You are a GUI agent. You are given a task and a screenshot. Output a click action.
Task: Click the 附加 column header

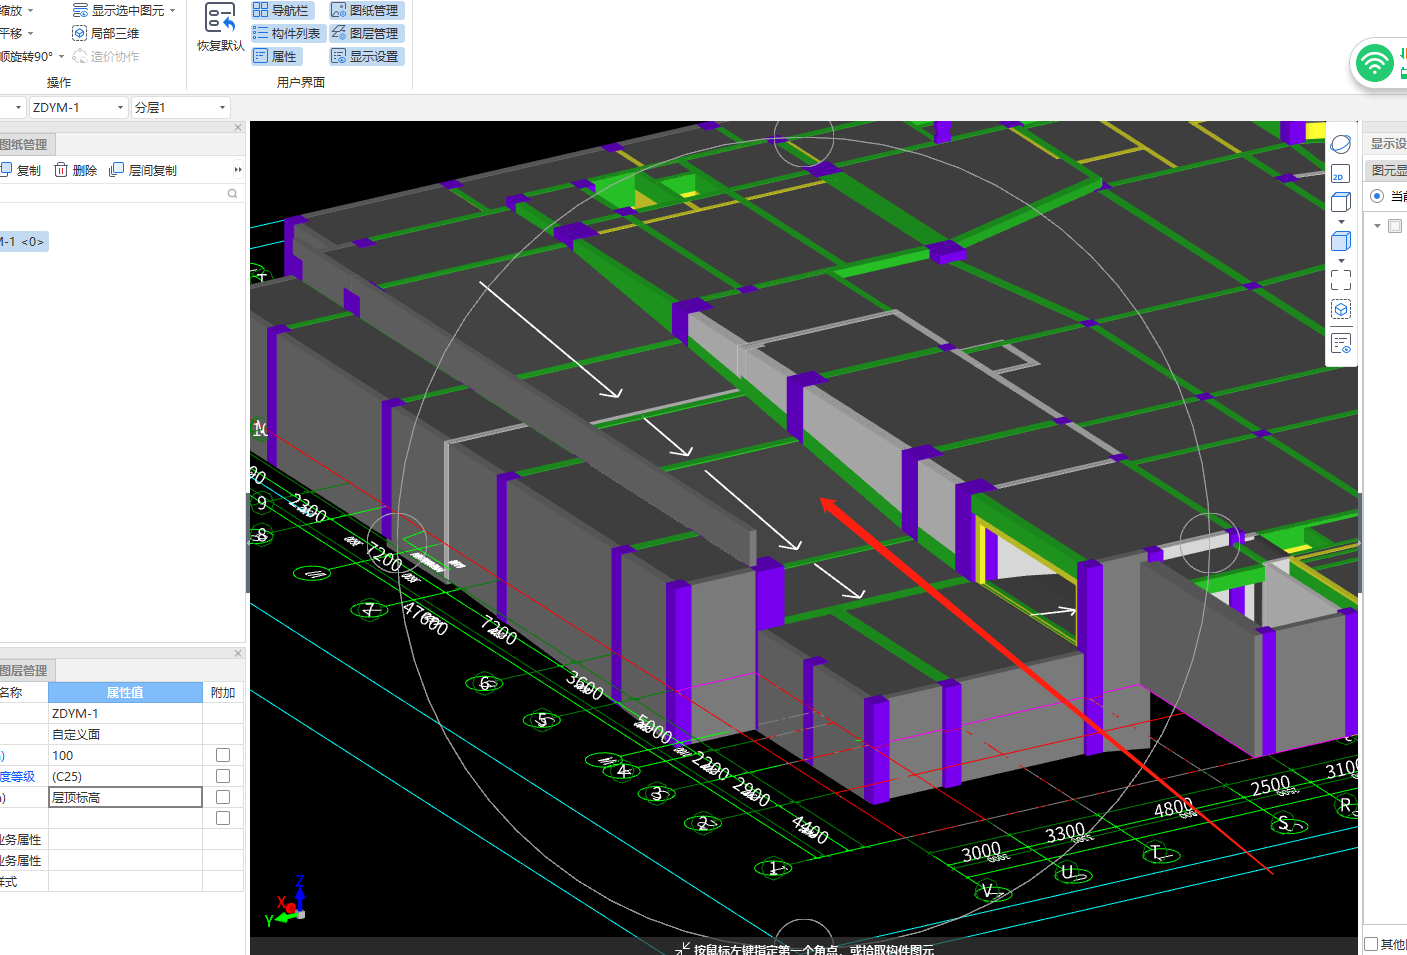click(223, 692)
